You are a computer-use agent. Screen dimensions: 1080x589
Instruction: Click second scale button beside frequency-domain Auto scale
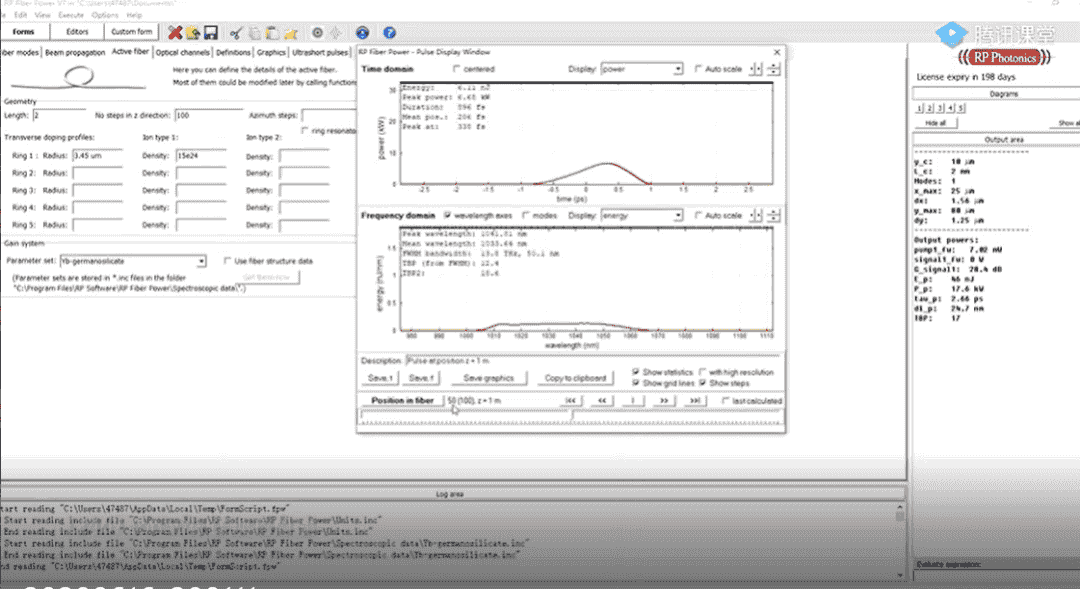(x=773, y=216)
